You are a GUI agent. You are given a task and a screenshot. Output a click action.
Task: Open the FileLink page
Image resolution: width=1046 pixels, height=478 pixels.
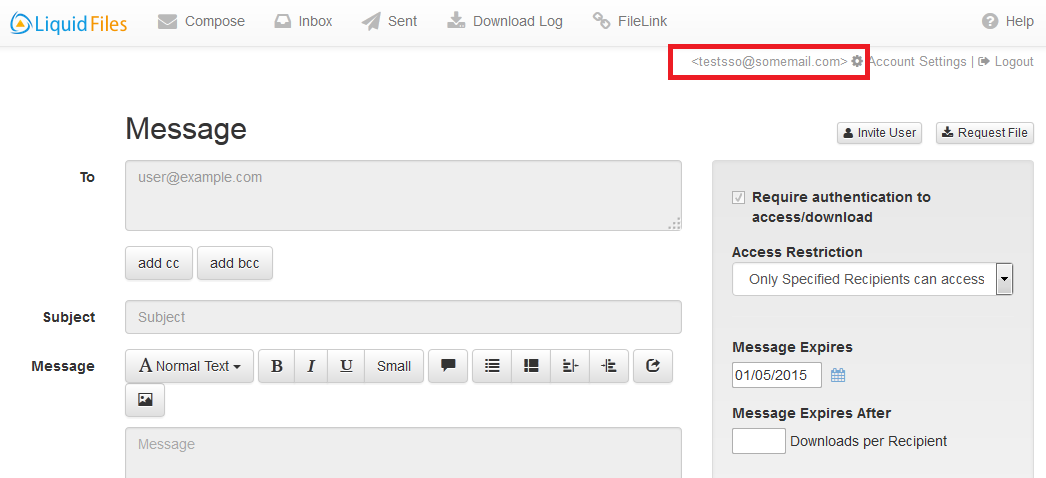630,21
